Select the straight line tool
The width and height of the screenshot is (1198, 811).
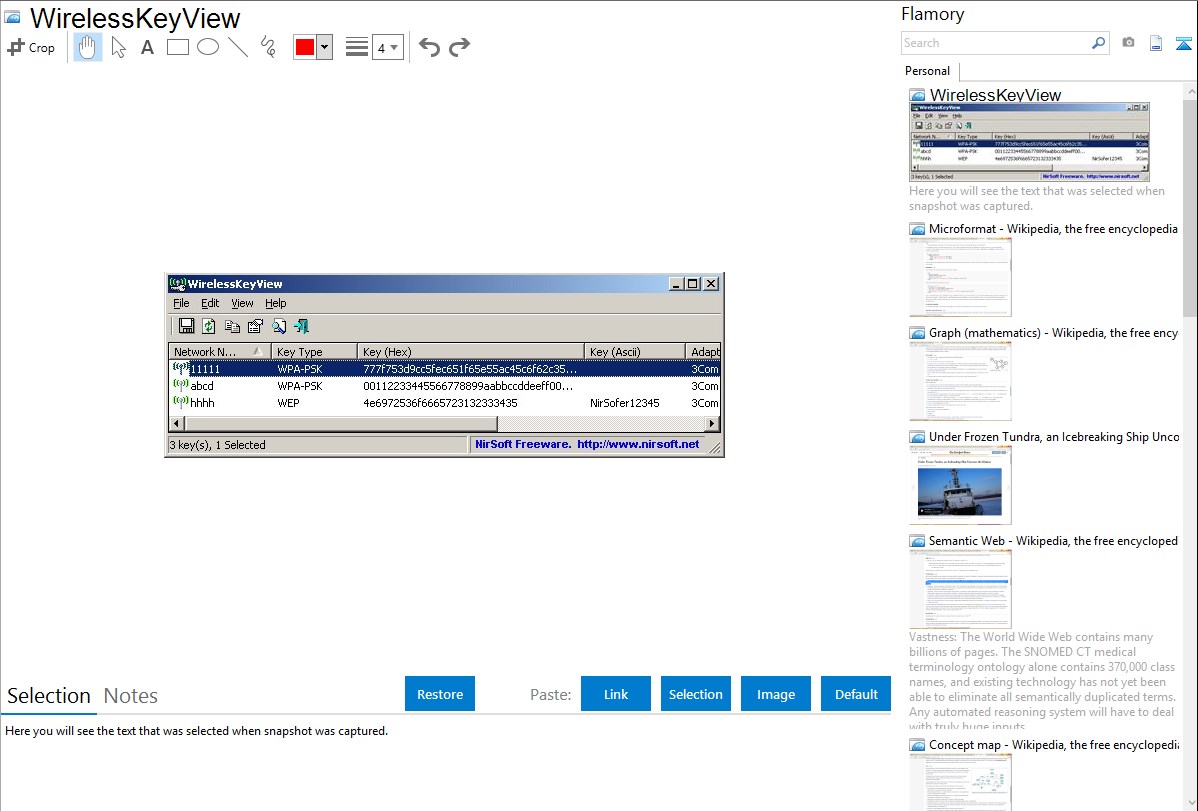[238, 47]
